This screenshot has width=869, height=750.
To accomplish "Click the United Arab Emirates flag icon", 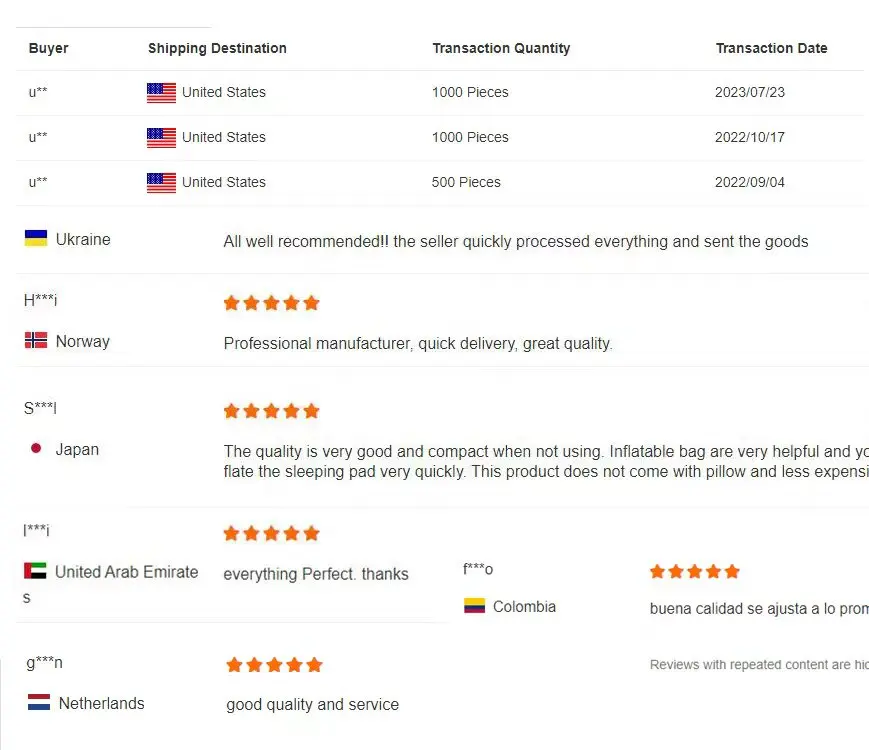I will coord(36,571).
